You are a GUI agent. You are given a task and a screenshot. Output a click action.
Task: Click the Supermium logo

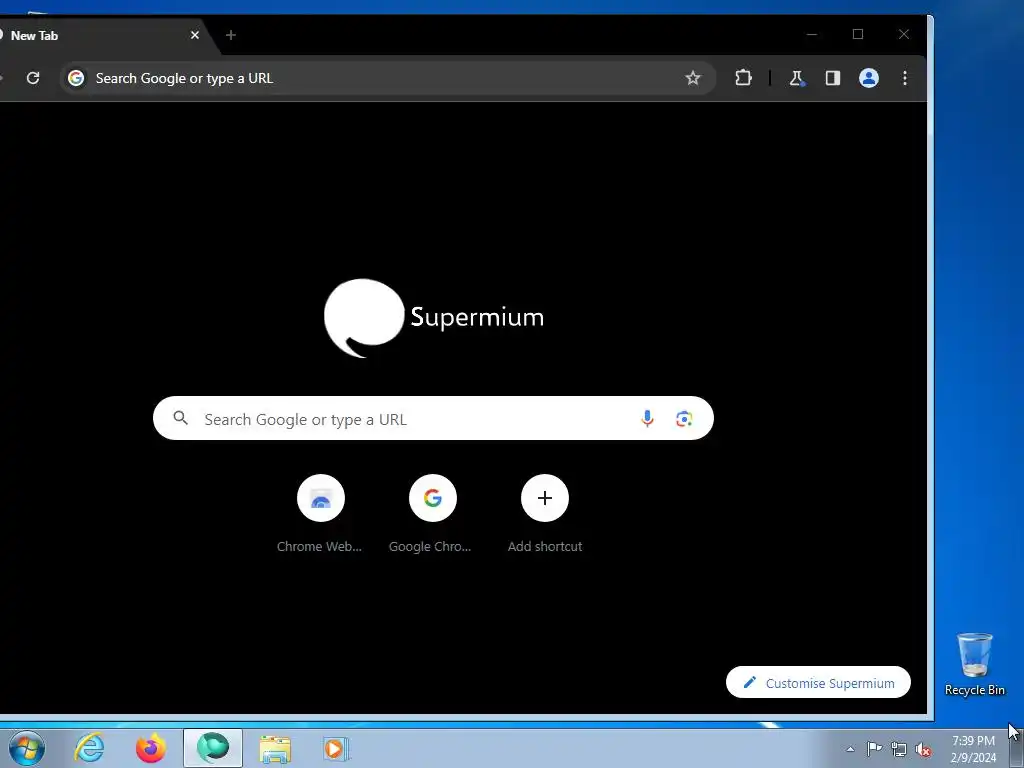[434, 318]
